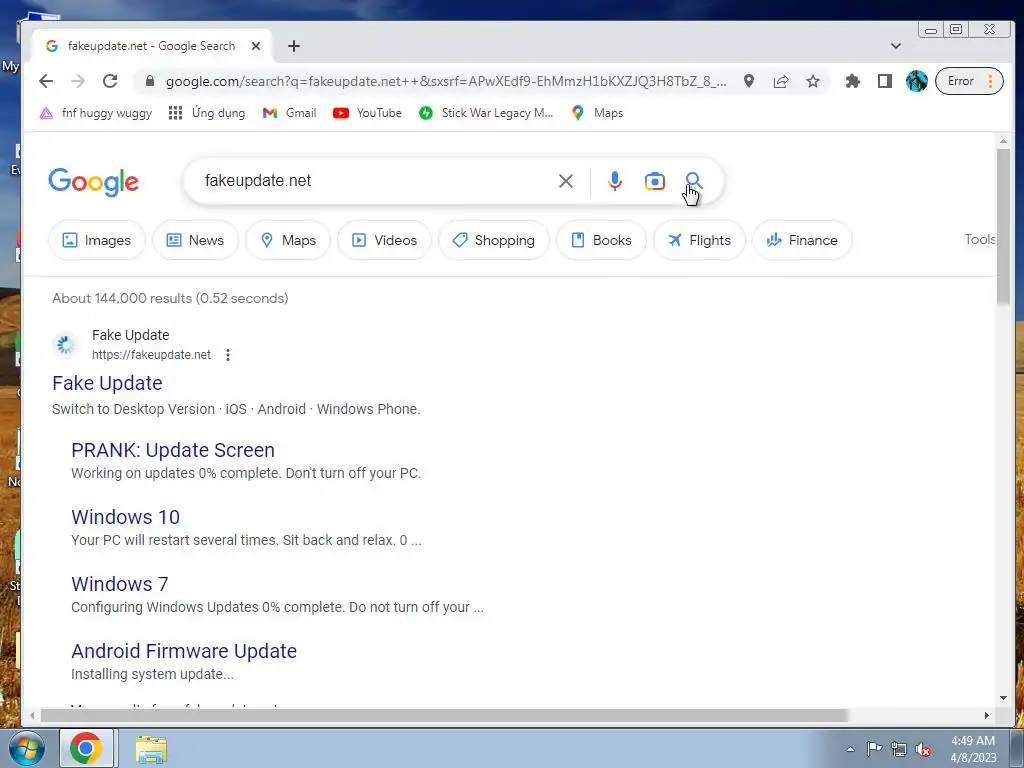Start voice search with microphone
1024x768 pixels.
pos(614,181)
